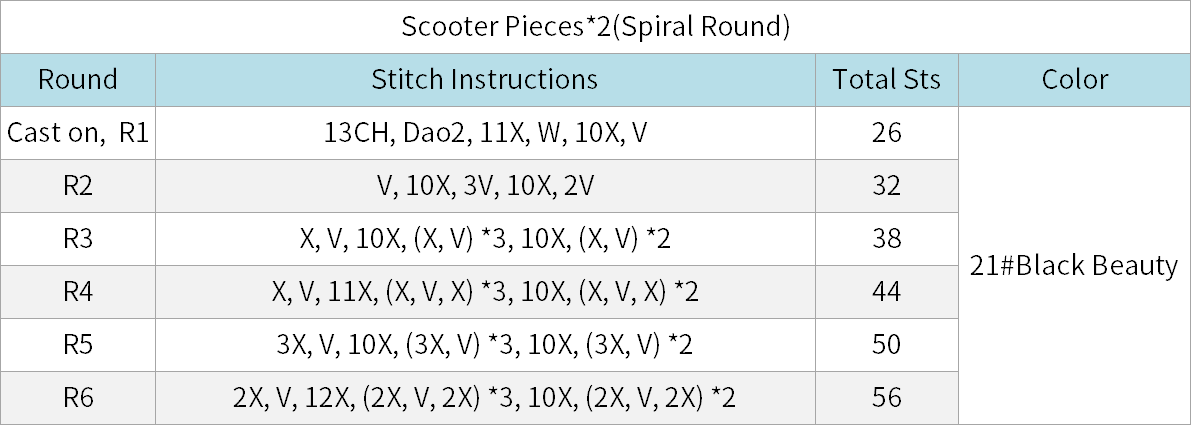Select the R6 stitch instructions cell

point(485,398)
